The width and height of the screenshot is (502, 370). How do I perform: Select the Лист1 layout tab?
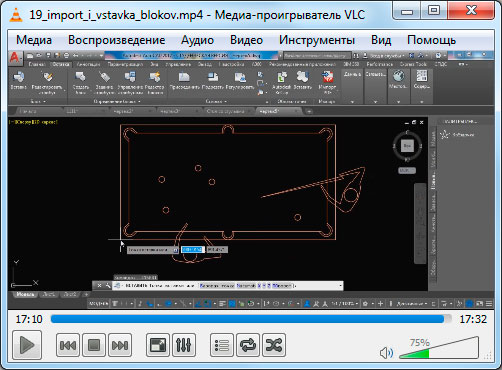(49, 294)
